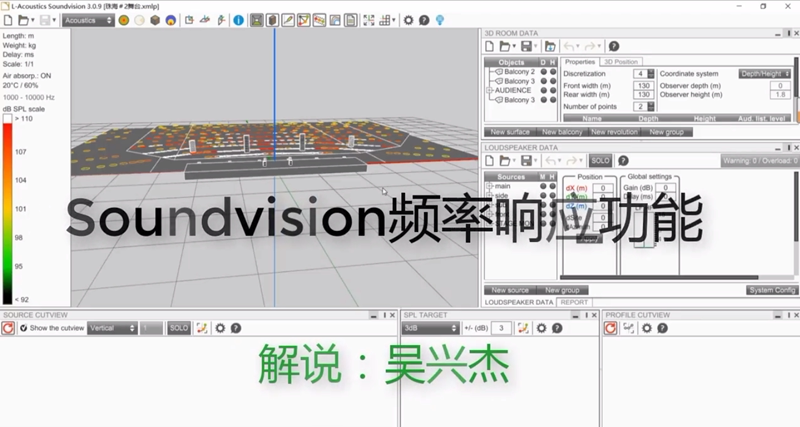The image size is (800, 427).
Task: Select the REPORT bottom tab
Action: click(x=574, y=302)
